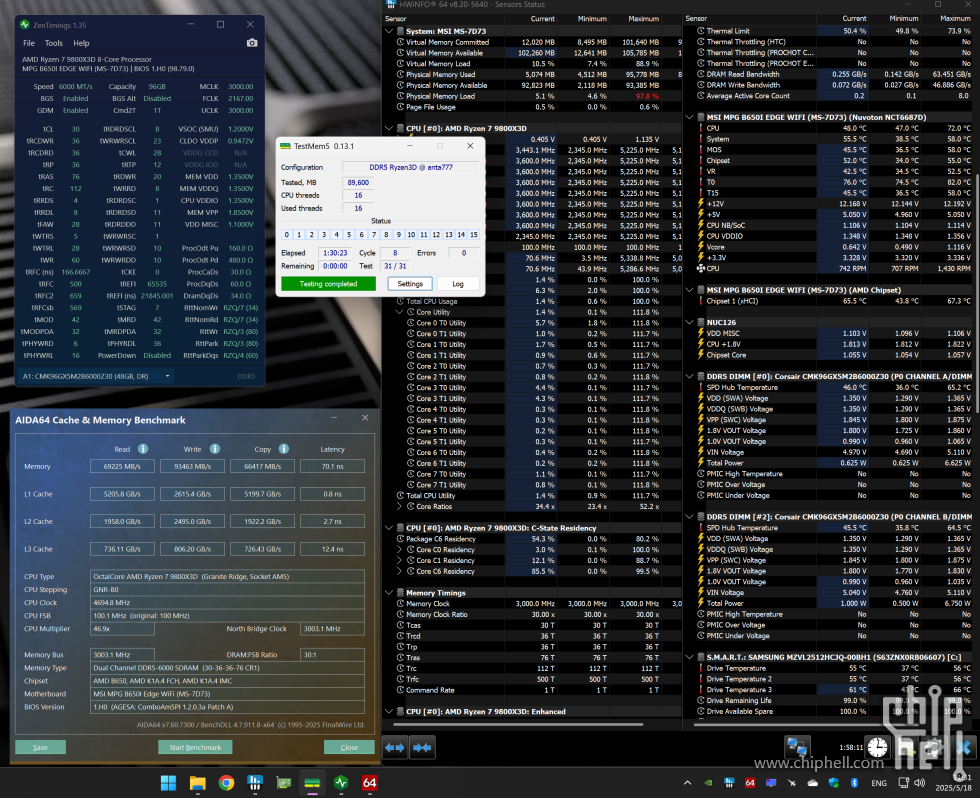
Task: Show hidden tray icons chevron
Action: click(688, 782)
